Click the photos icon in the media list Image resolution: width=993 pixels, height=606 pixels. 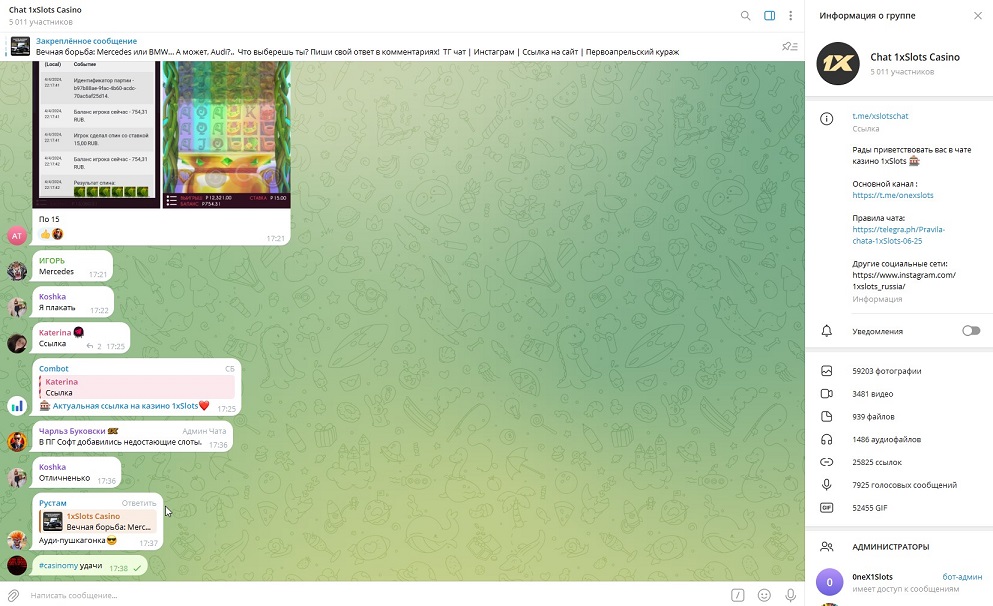coord(826,371)
